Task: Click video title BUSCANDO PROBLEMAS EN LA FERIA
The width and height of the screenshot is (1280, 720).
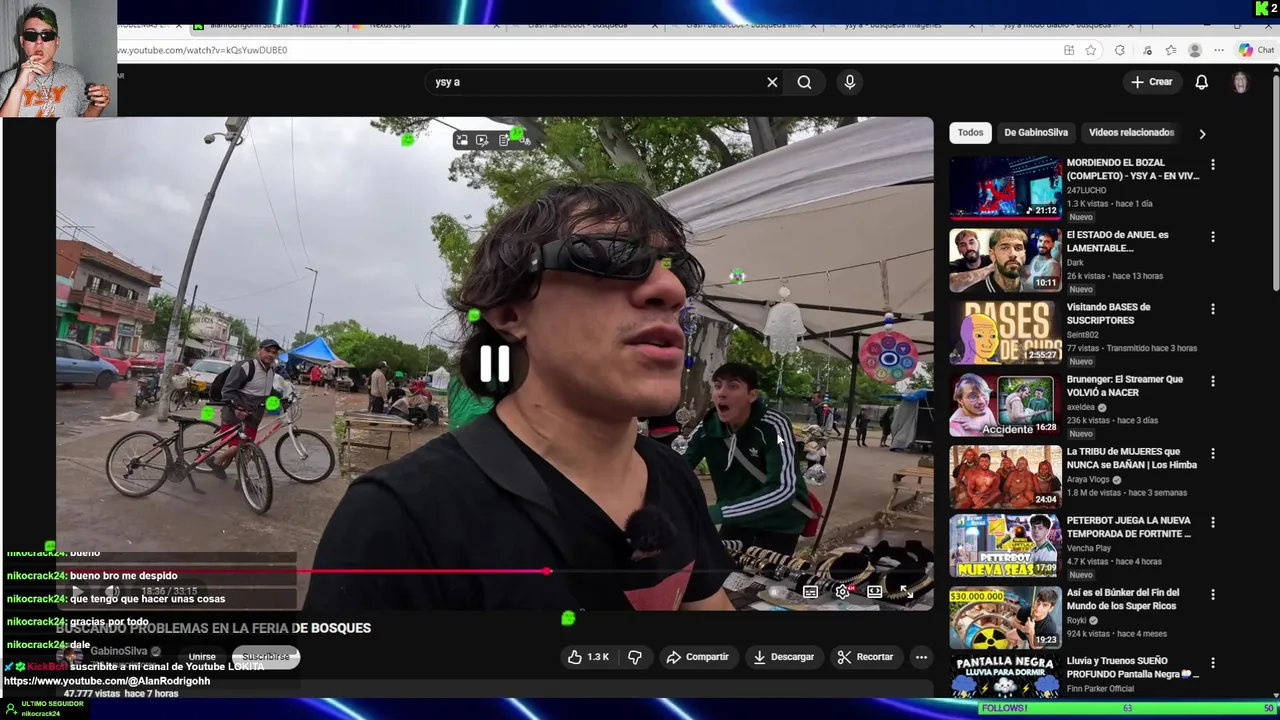Action: click(x=213, y=628)
